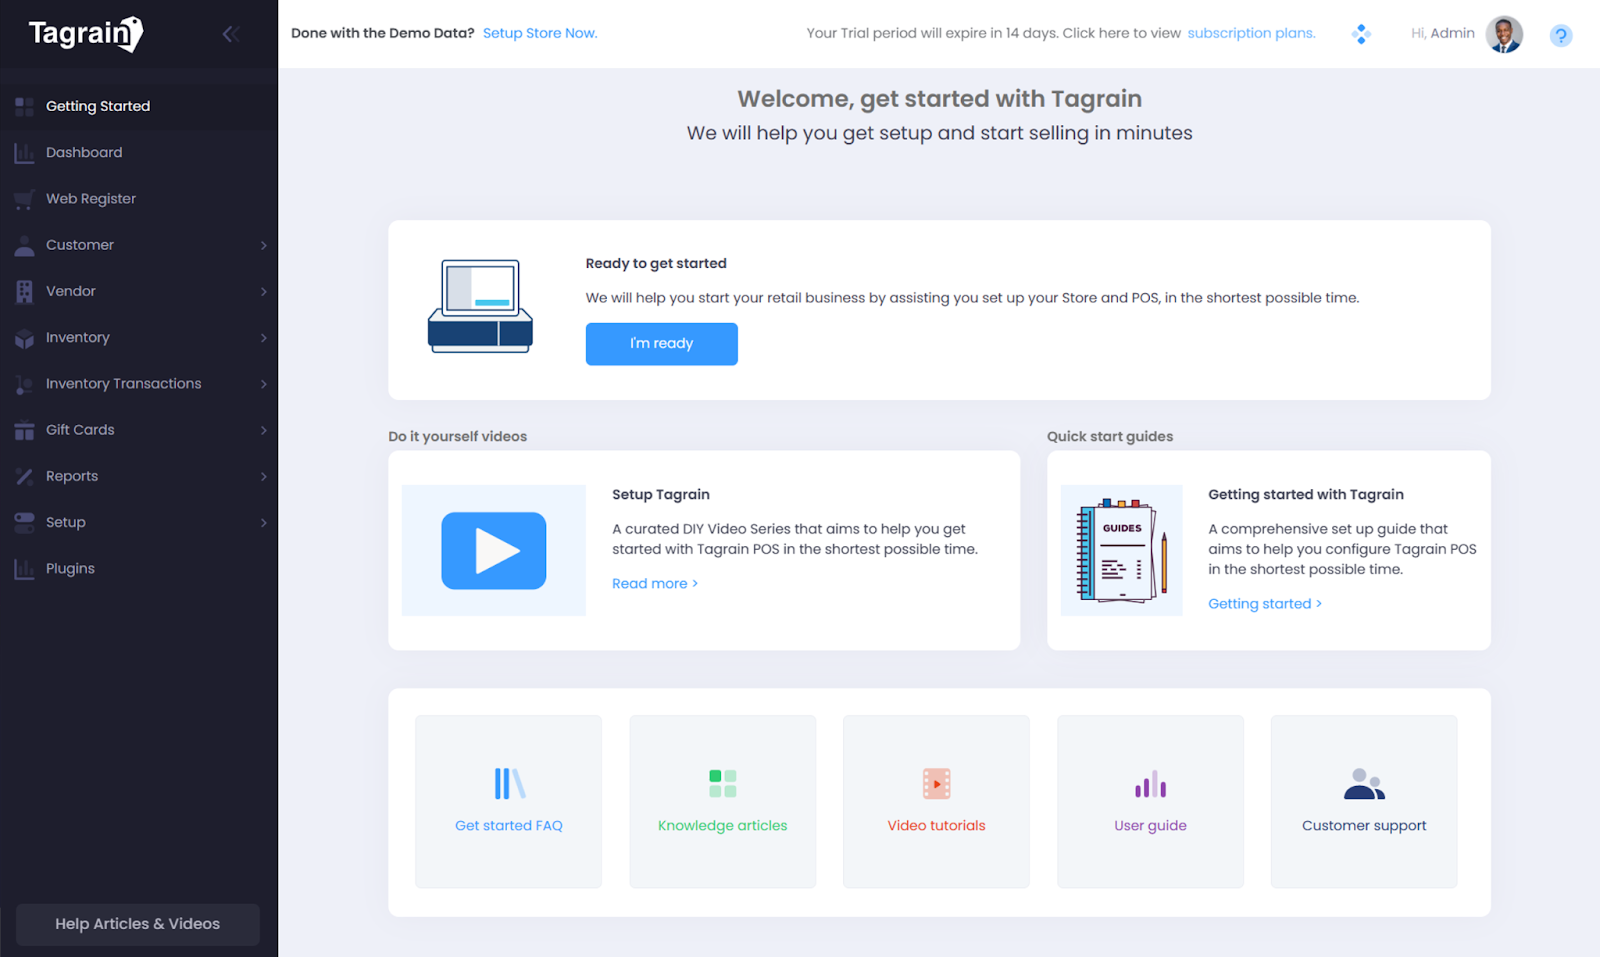Follow the Setup Store Now link
Image resolution: width=1600 pixels, height=957 pixels.
pos(540,33)
